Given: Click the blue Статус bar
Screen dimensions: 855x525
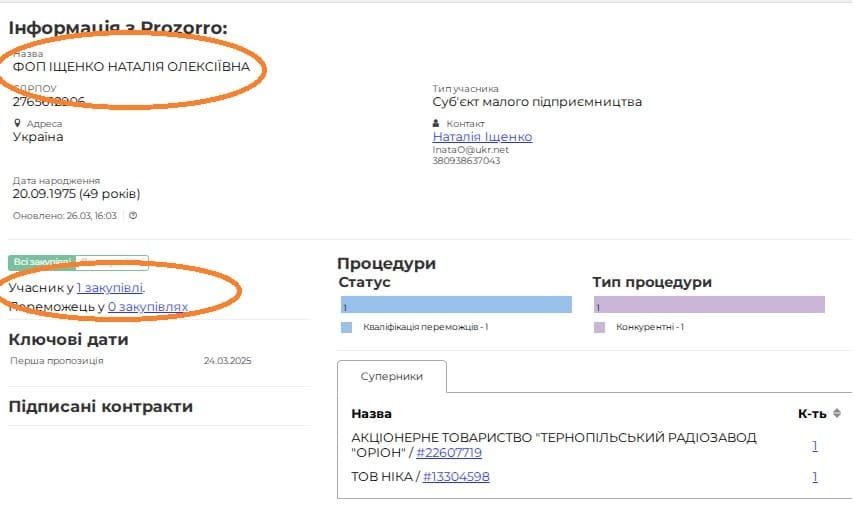Looking at the screenshot, I should point(455,306).
